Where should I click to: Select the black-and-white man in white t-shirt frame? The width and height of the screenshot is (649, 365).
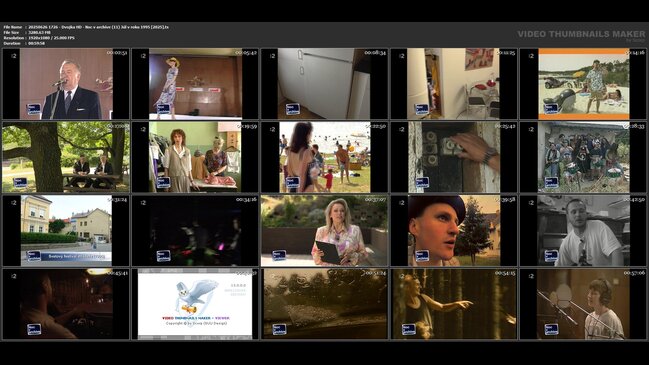click(583, 231)
